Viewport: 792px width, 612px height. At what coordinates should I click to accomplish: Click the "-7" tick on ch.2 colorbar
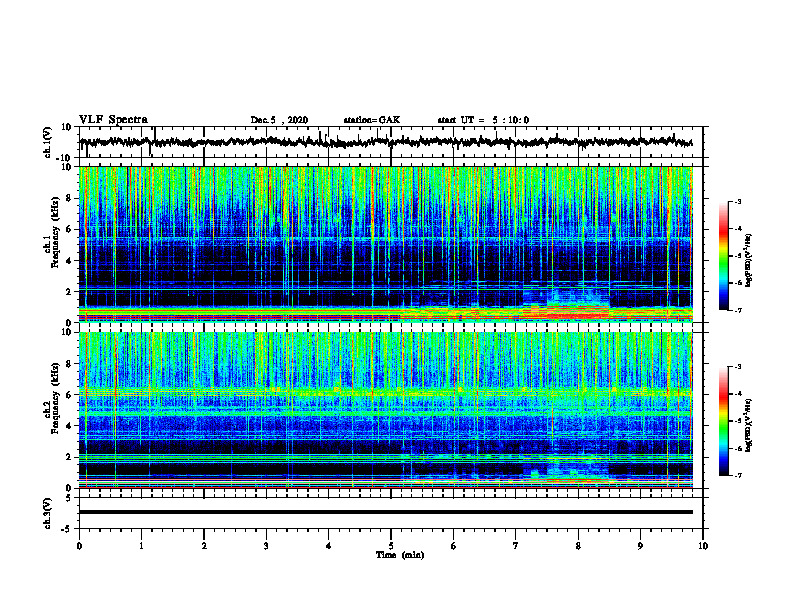[x=737, y=475]
